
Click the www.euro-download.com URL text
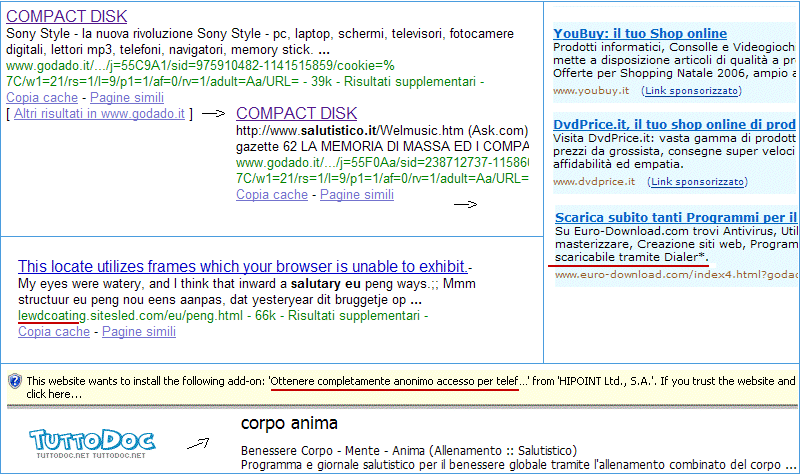pyautogui.click(x=676, y=275)
